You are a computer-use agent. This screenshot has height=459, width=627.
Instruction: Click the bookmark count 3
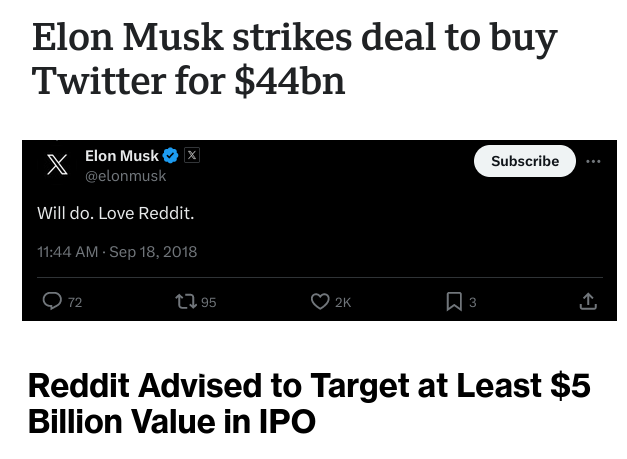coord(473,302)
